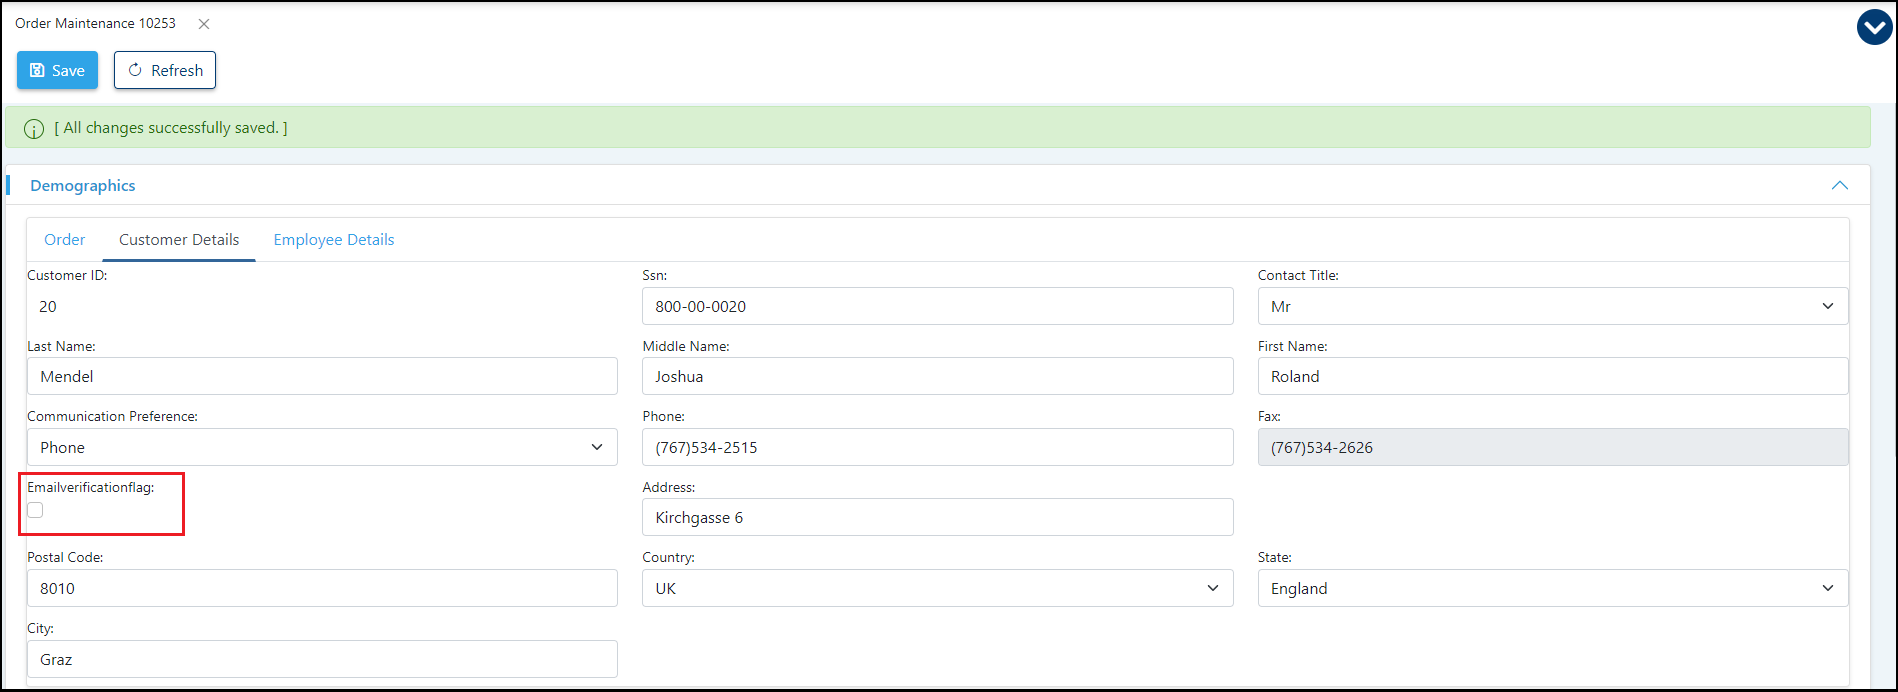This screenshot has height=692, width=1898.
Task: Select the Customer Details tab
Action: pos(179,240)
